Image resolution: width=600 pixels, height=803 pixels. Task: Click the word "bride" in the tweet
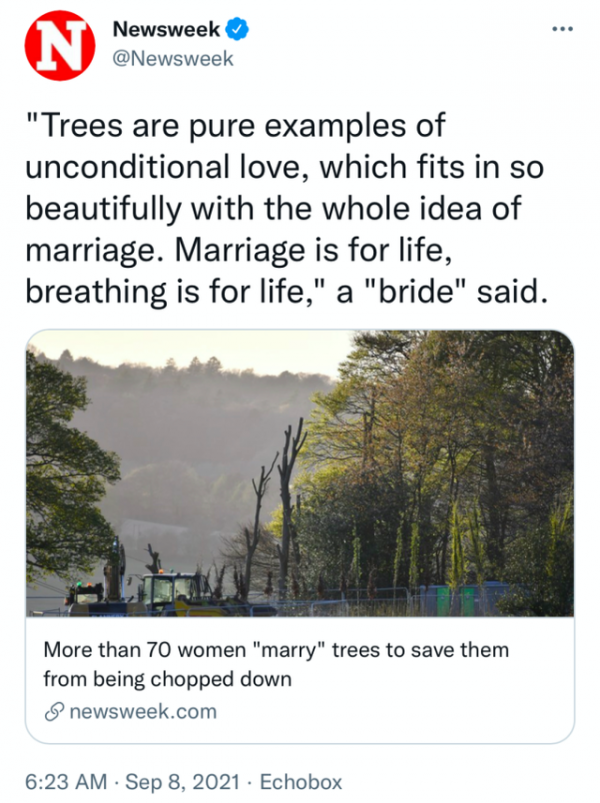click(x=416, y=292)
